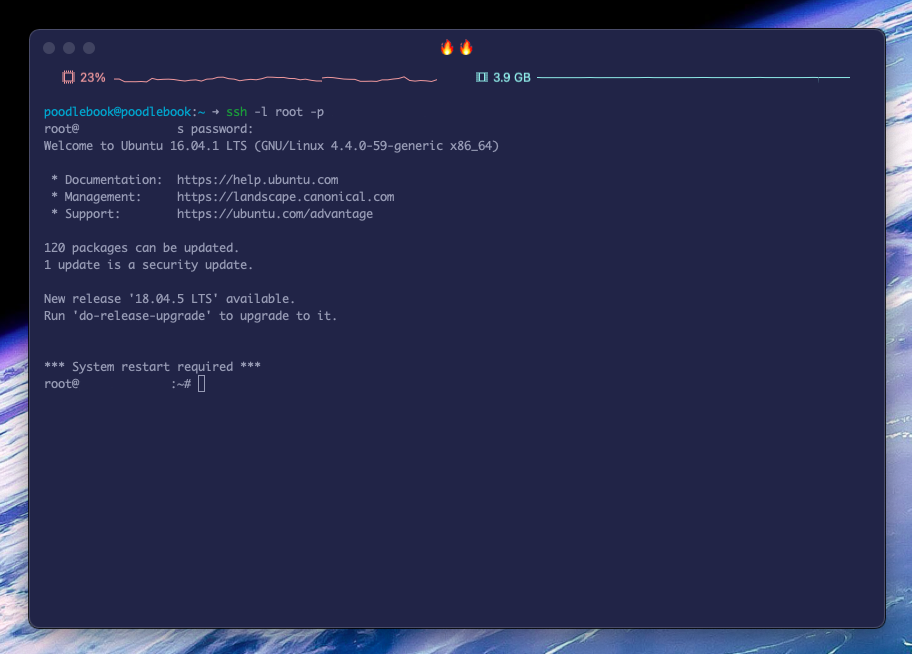Click the '* Management:' label
912x654 pixels.
coord(96,197)
